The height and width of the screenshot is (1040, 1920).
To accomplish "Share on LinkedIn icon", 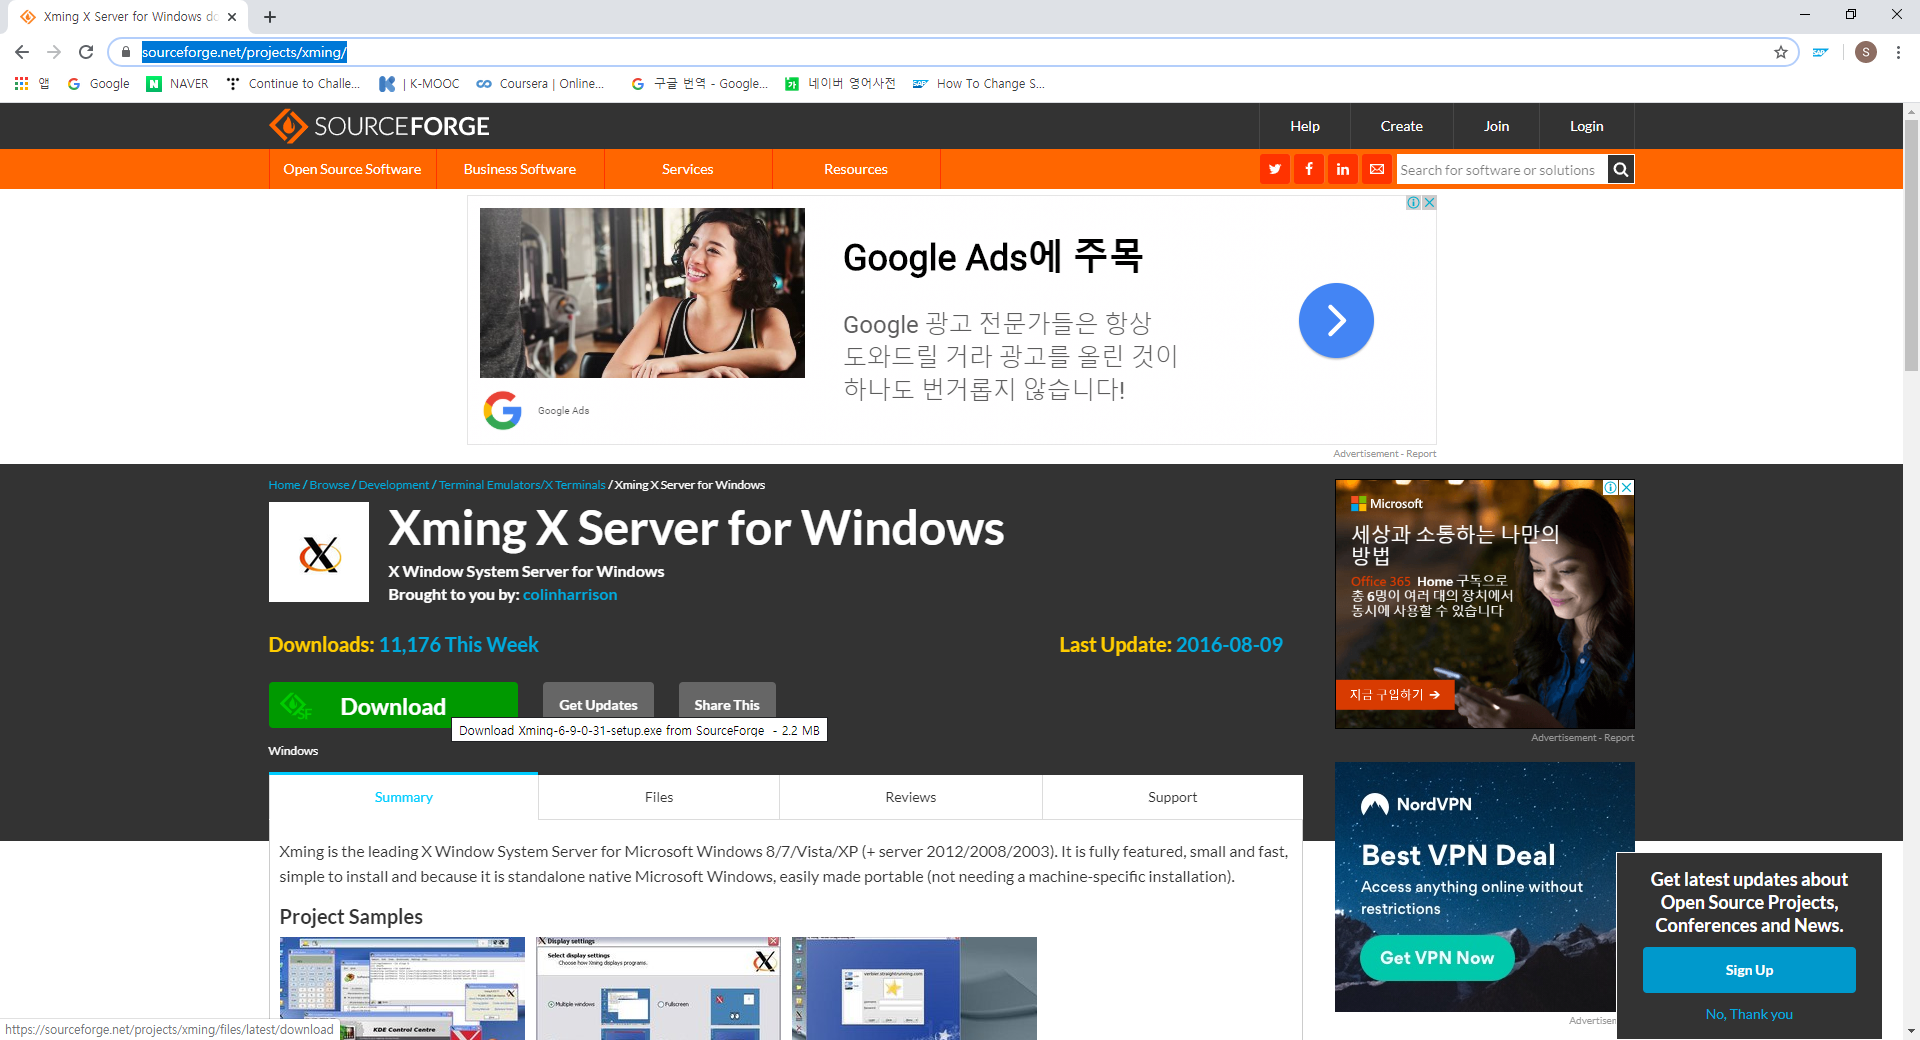I will point(1343,169).
